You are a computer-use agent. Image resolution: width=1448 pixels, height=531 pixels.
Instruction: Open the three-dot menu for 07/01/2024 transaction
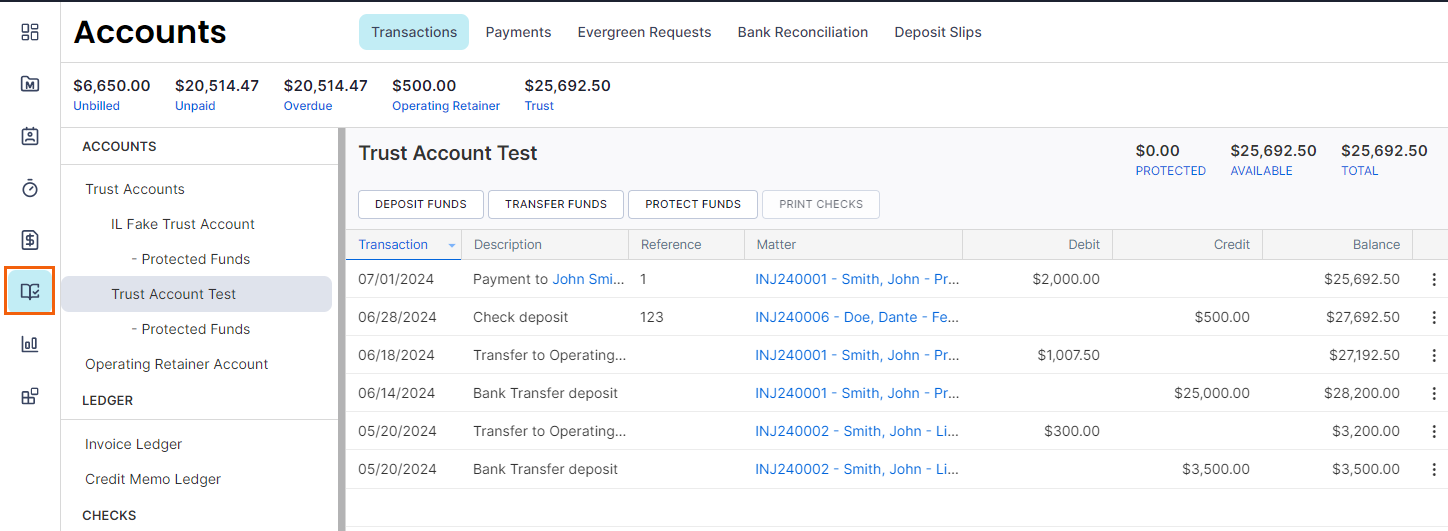pos(1434,280)
